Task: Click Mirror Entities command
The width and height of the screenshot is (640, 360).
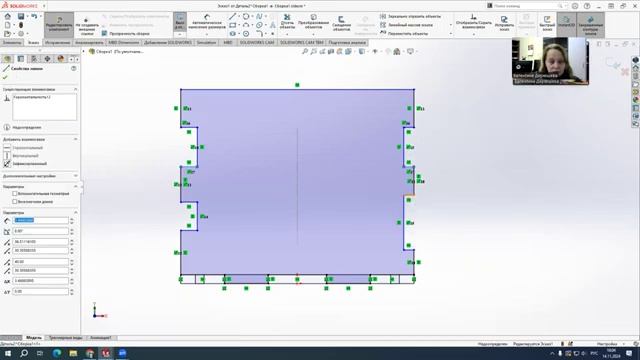Action: [x=410, y=16]
